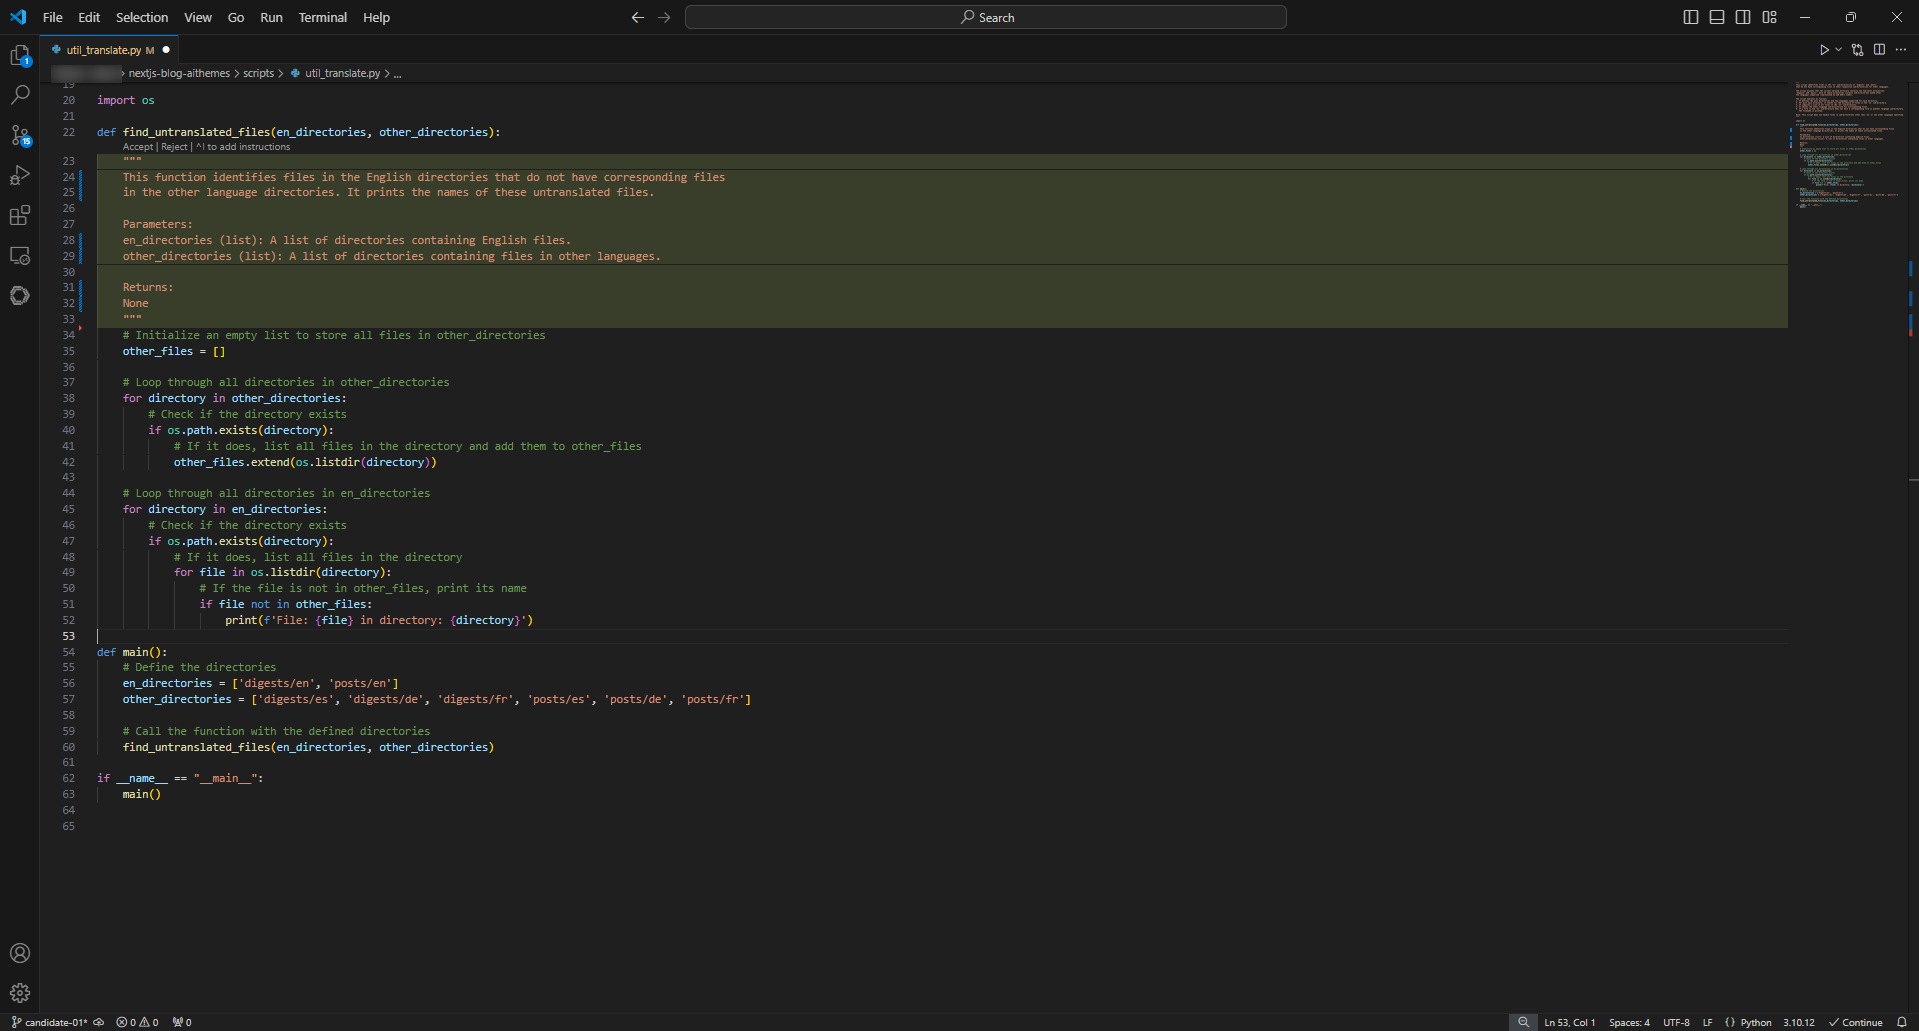Image resolution: width=1919 pixels, height=1031 pixels.
Task: Click the notifications bell in status bar
Action: (1902, 1022)
